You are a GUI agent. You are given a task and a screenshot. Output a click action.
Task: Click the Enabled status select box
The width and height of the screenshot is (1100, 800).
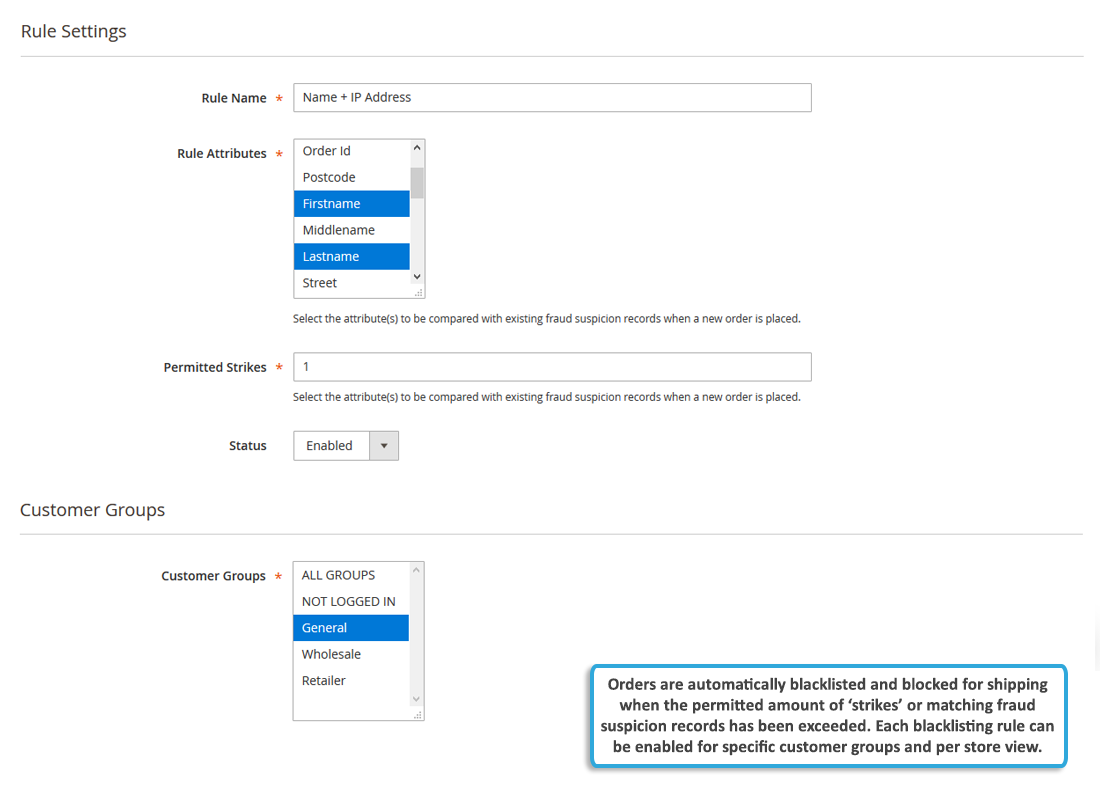tap(346, 446)
